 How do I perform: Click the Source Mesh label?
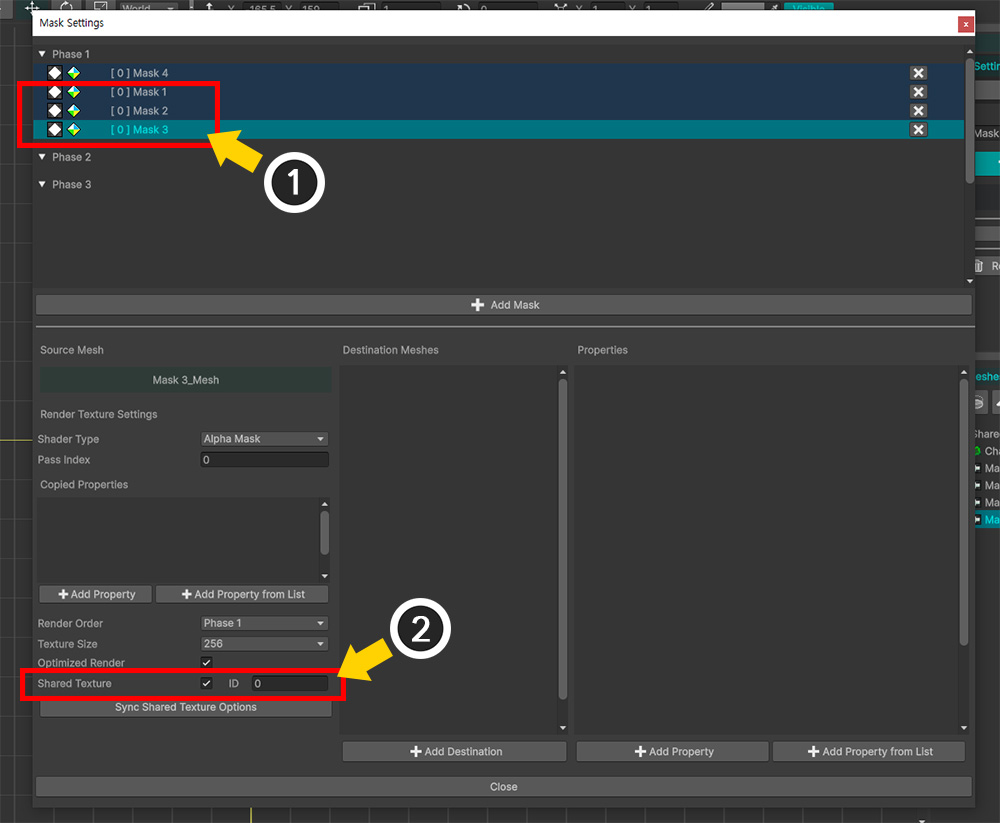[71, 350]
